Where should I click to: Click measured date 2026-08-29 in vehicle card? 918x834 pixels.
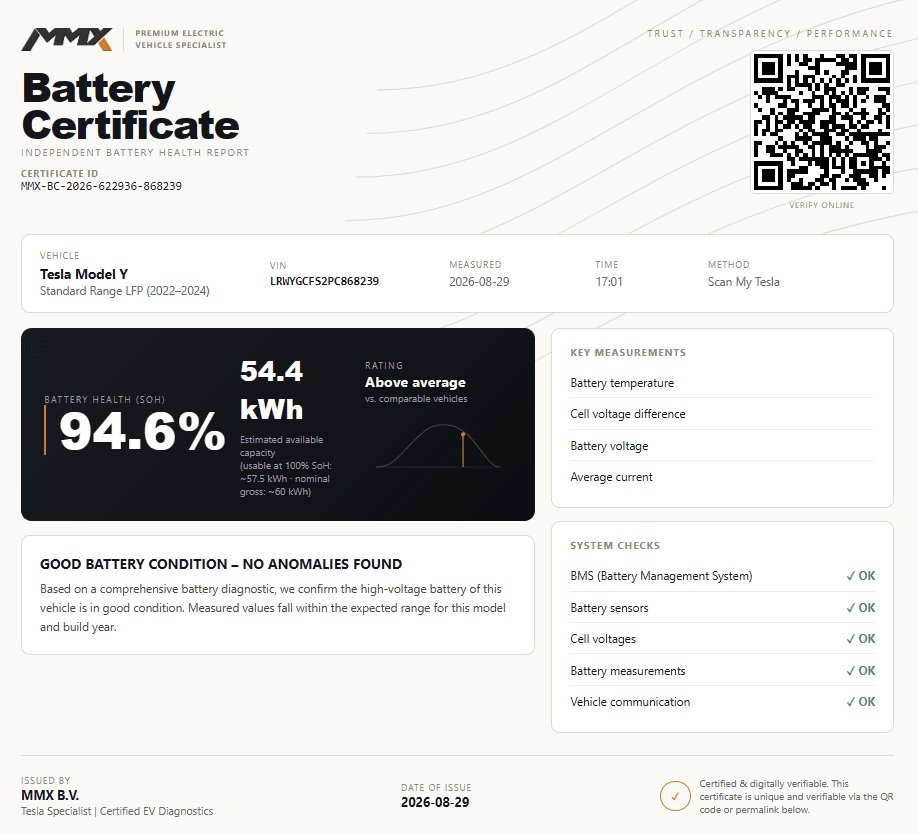[479, 282]
